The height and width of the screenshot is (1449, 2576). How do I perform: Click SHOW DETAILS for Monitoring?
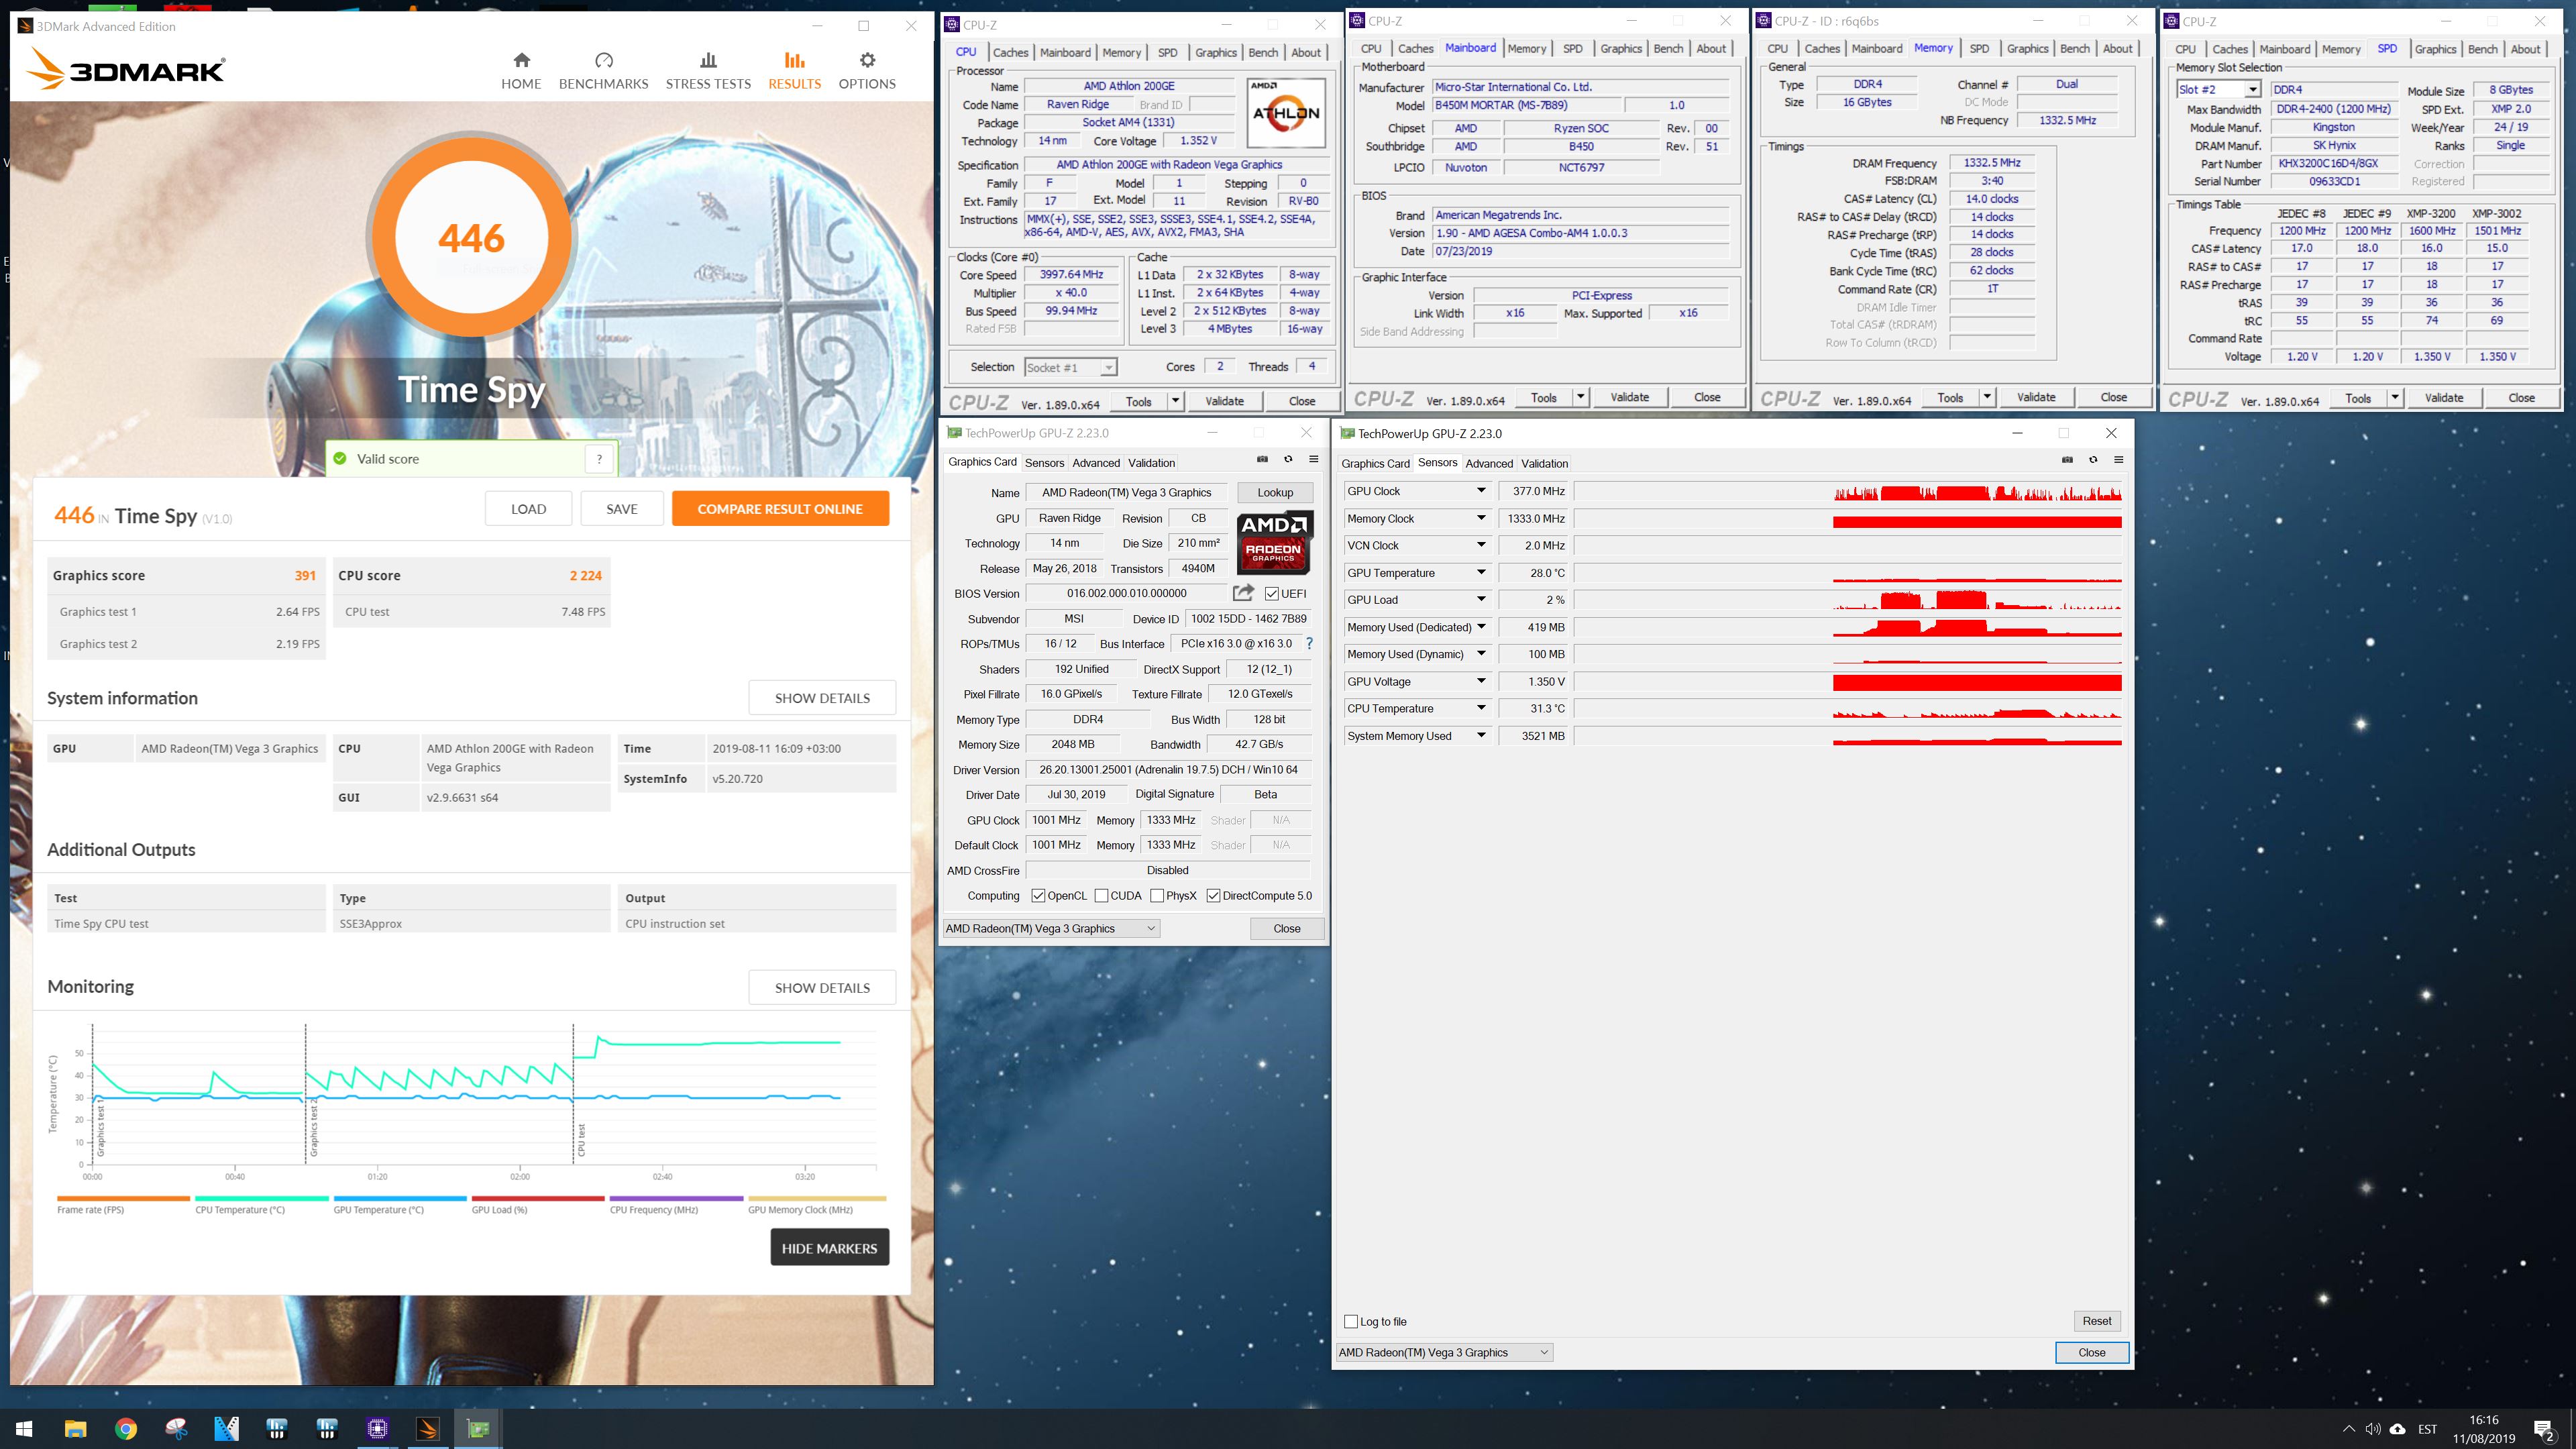822,987
